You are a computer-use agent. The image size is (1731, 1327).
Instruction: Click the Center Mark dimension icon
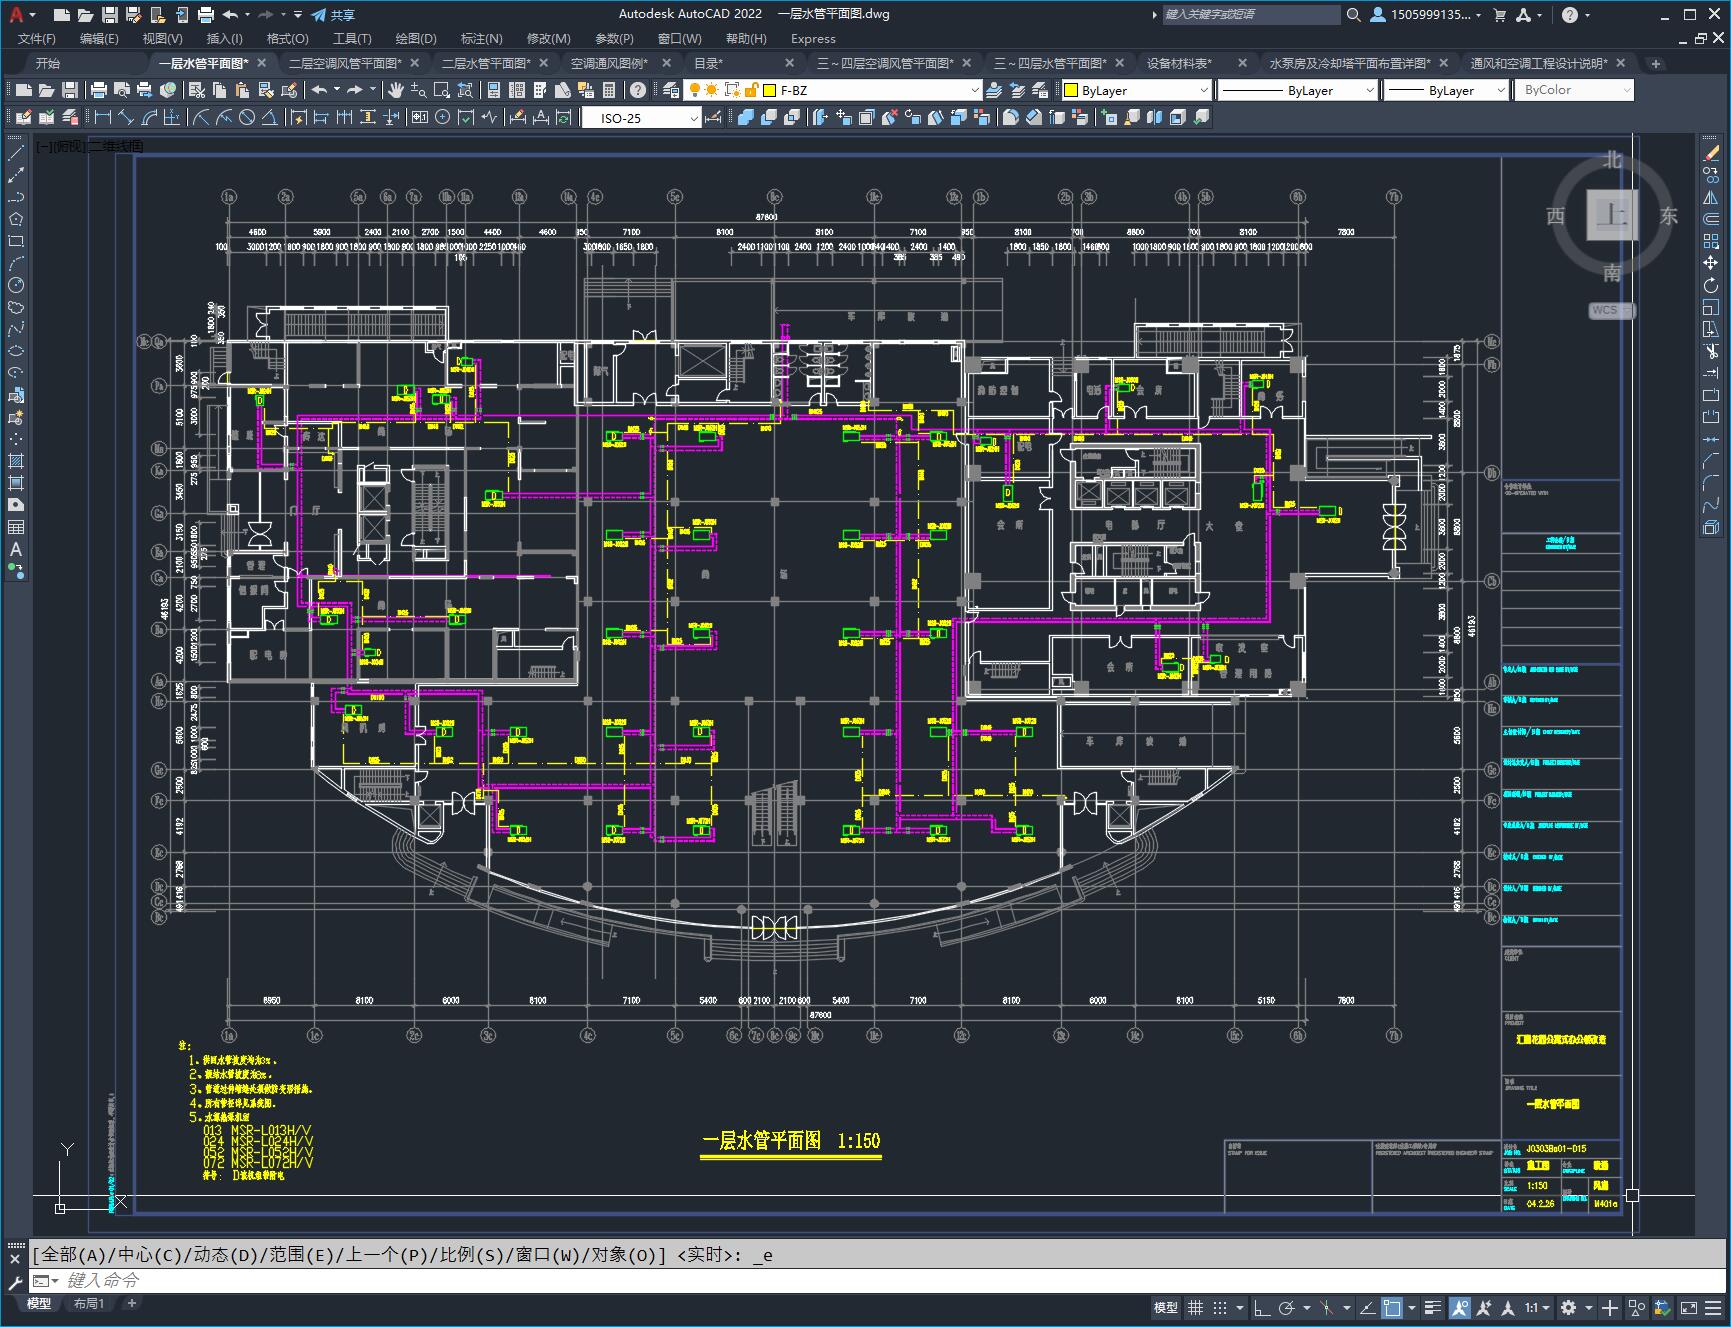tap(442, 117)
